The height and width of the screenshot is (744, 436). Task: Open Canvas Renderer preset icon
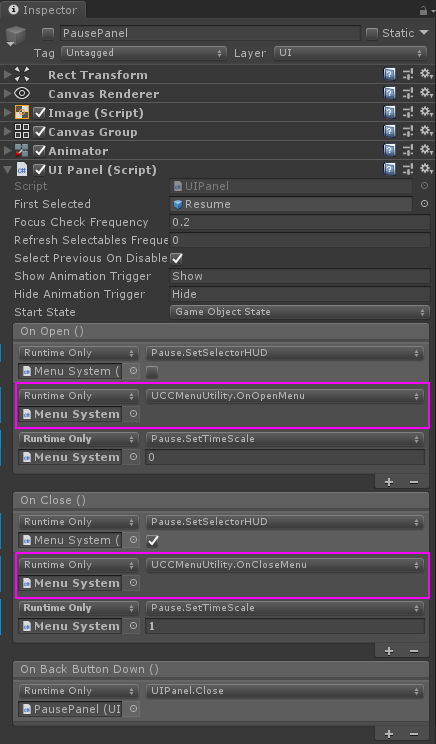point(408,93)
